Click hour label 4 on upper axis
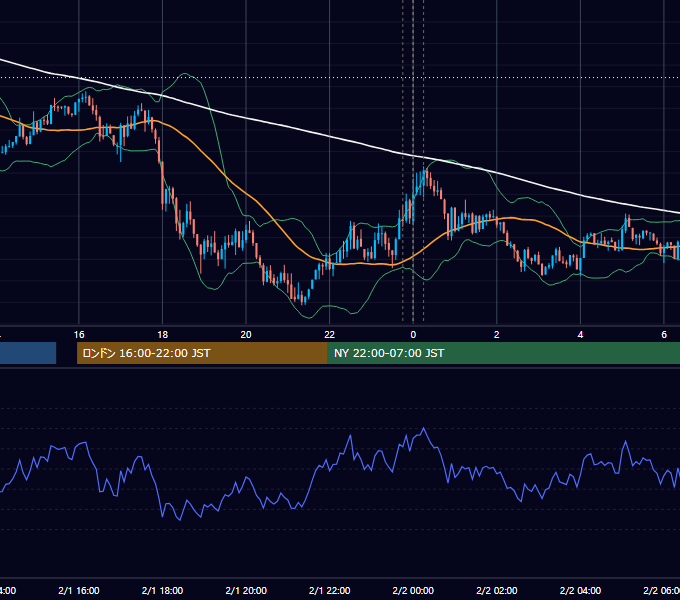The height and width of the screenshot is (600, 680). (580, 335)
